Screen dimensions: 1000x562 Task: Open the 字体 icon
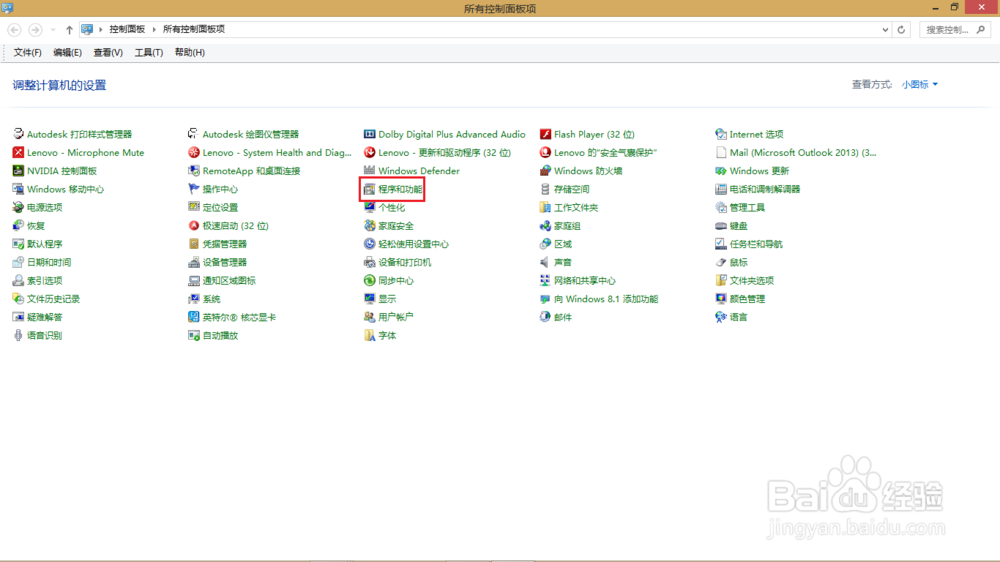tap(369, 335)
